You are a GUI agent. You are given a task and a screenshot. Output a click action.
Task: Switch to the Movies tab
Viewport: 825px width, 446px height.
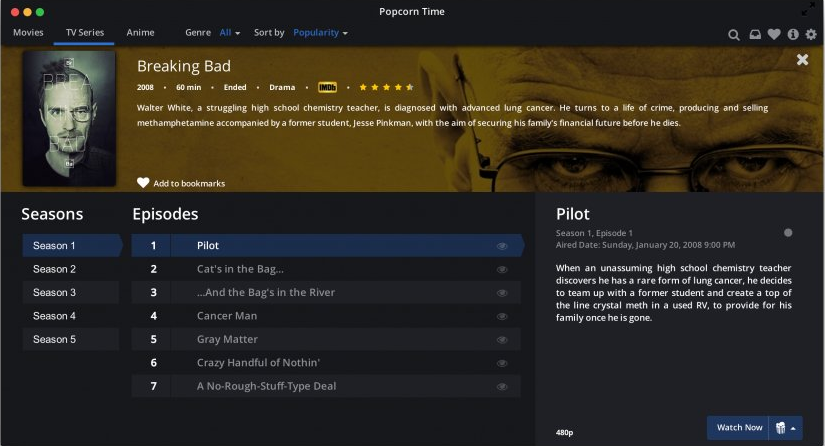[28, 33]
